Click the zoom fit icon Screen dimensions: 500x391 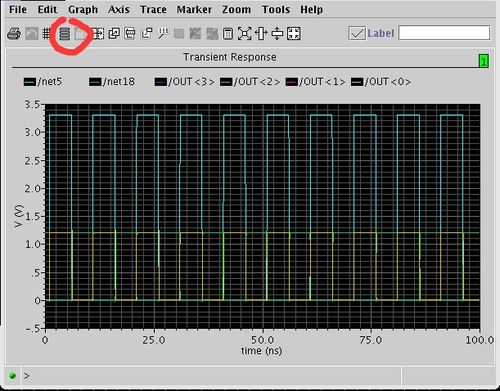point(244,34)
